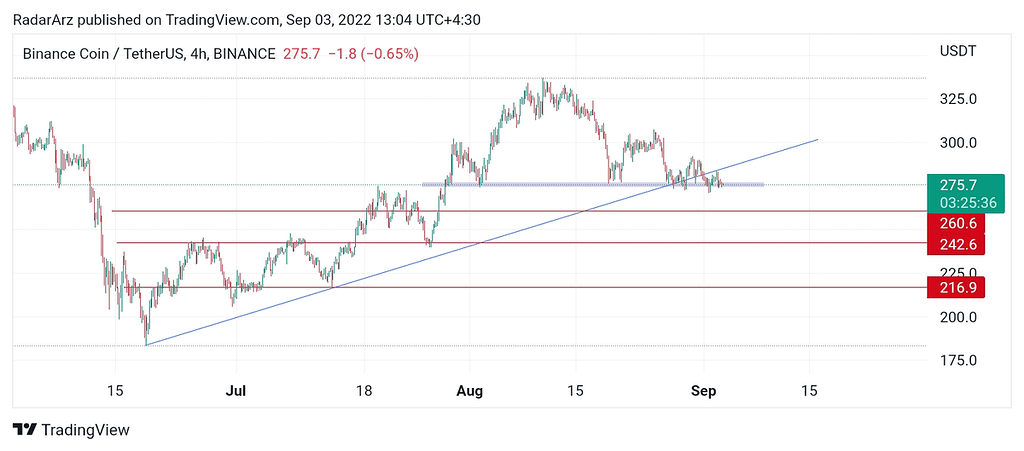Click the TradingView wordmark text

(86, 430)
